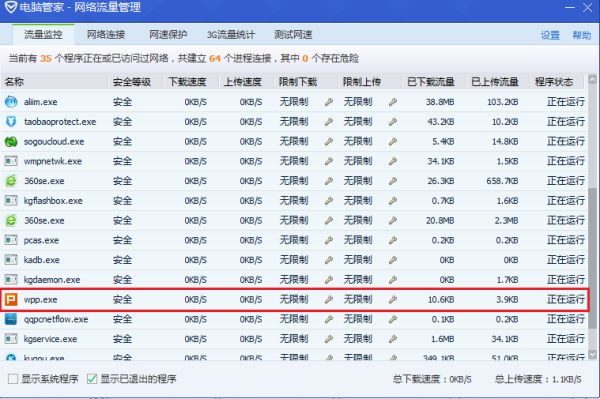Click 正在运行 status of kgservice.exe

(x=566, y=339)
